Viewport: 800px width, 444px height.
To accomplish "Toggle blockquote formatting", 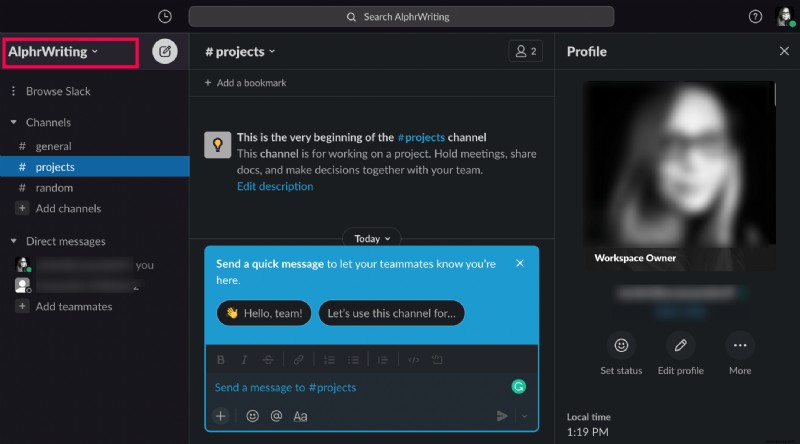I will point(383,360).
